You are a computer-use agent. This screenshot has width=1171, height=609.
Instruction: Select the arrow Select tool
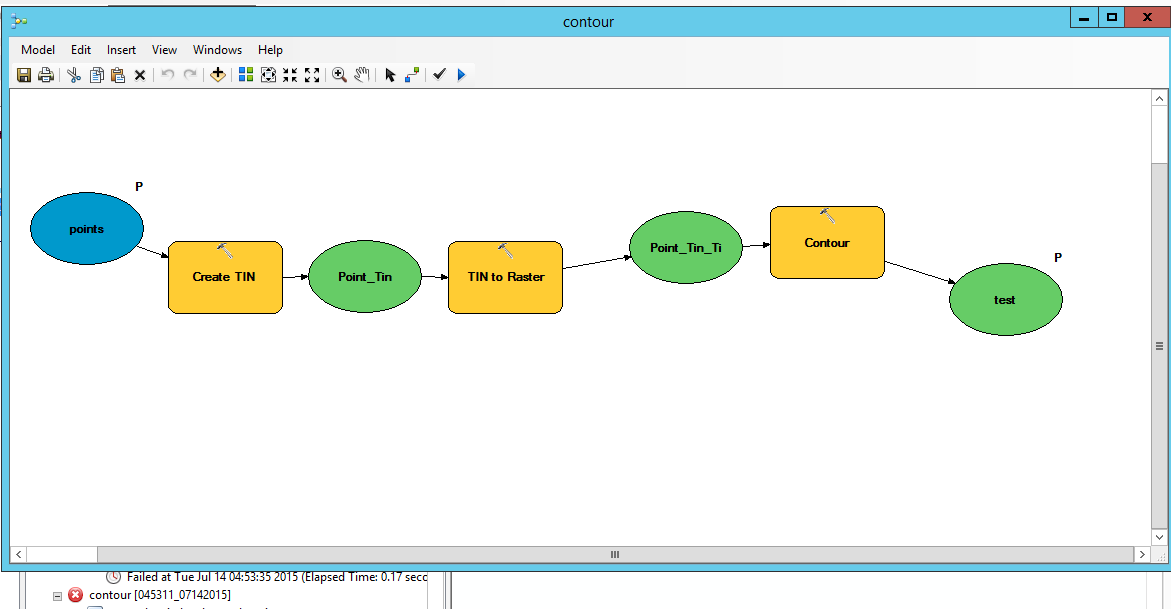tap(390, 75)
